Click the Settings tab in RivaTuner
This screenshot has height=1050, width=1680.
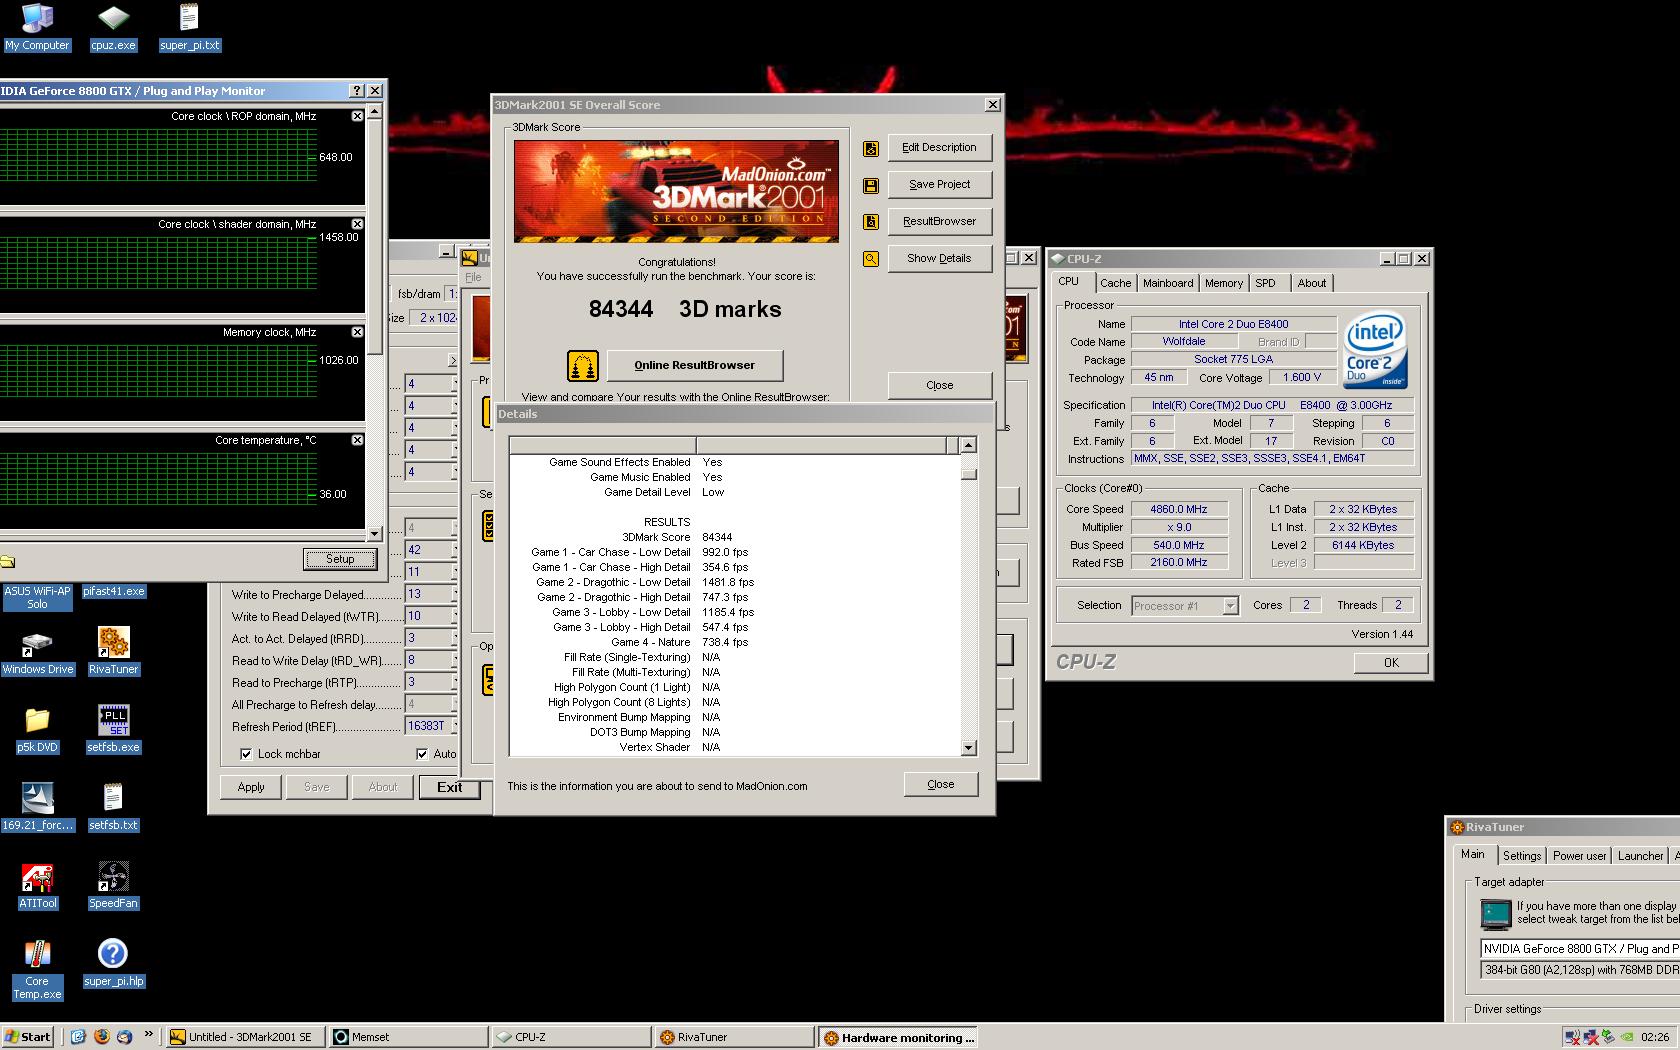(x=1521, y=856)
